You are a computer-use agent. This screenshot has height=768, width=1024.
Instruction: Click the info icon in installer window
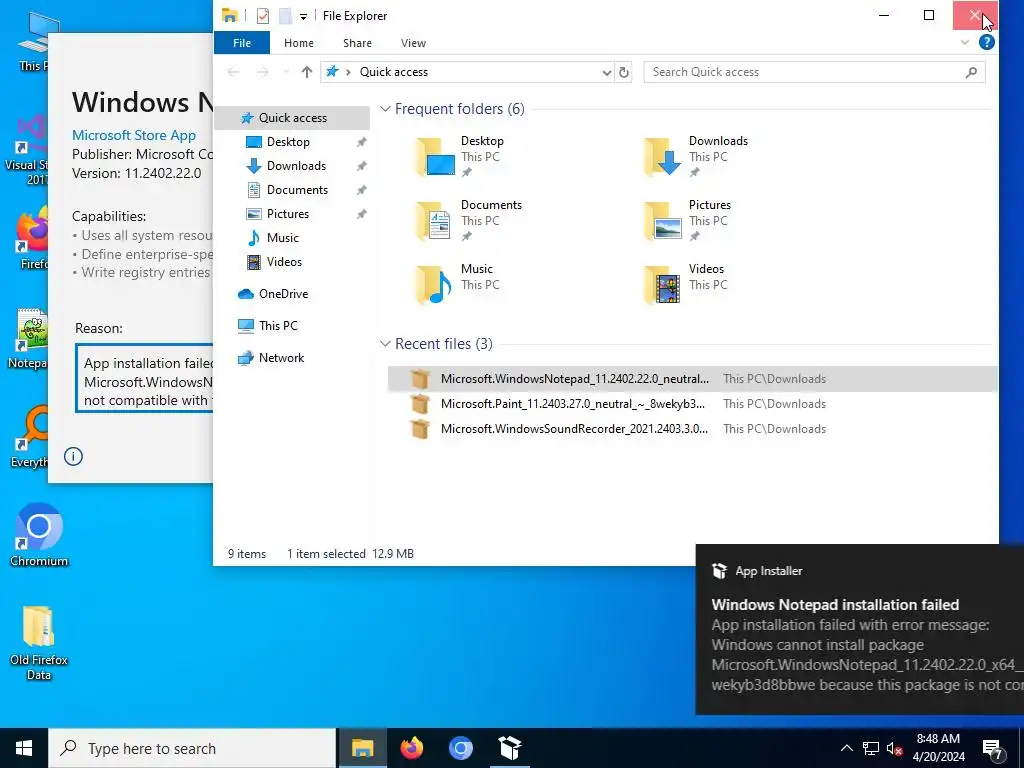point(73,456)
